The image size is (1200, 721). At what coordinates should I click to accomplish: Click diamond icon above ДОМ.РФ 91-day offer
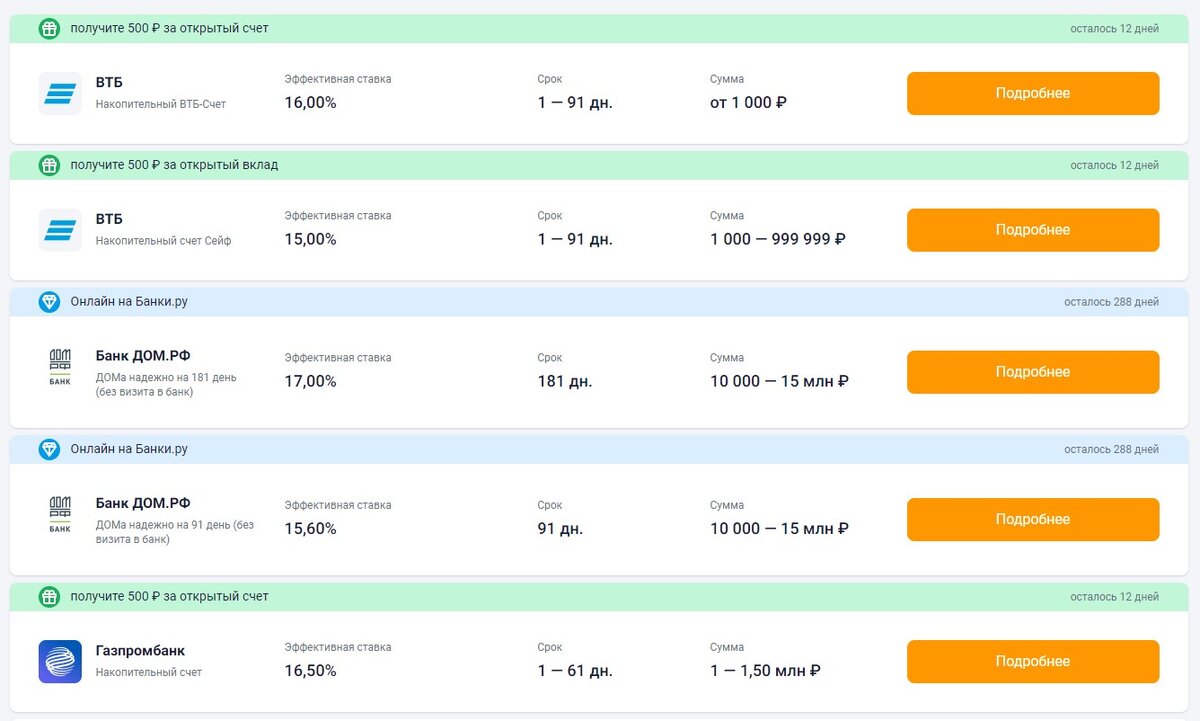coord(49,450)
